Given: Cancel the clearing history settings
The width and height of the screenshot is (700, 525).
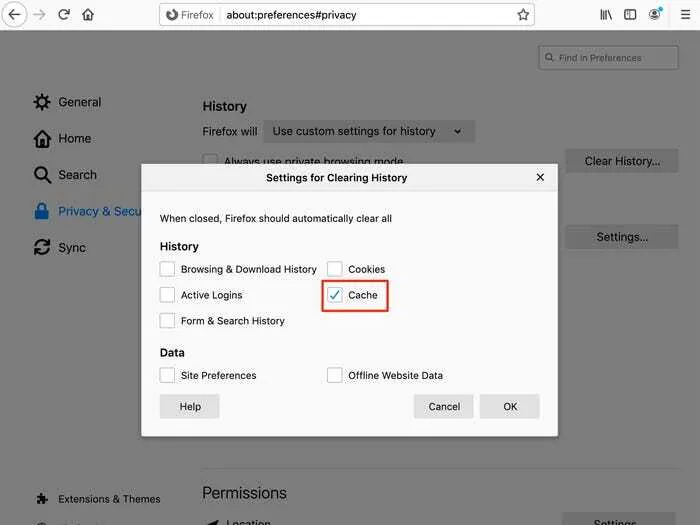Looking at the screenshot, I should 444,407.
